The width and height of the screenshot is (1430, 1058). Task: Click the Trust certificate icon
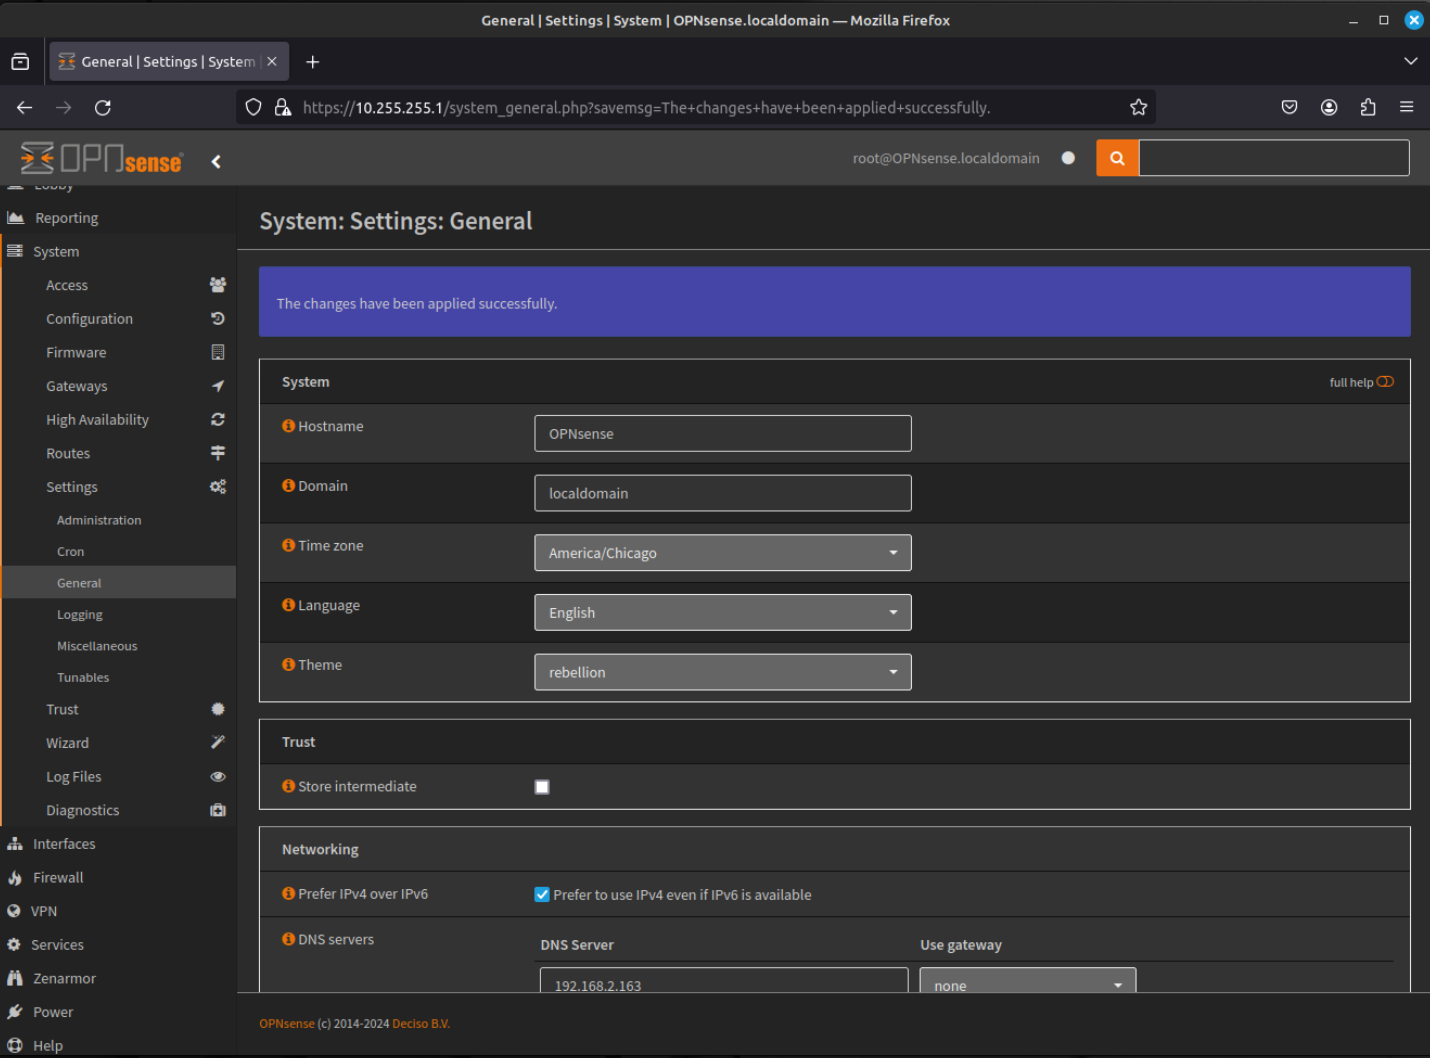(218, 709)
